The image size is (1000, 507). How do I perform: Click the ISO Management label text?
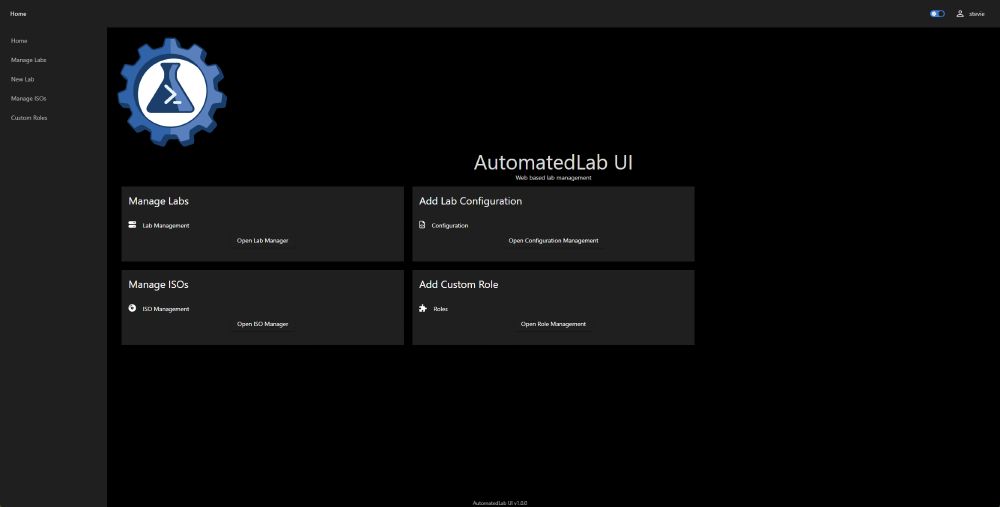(166, 309)
